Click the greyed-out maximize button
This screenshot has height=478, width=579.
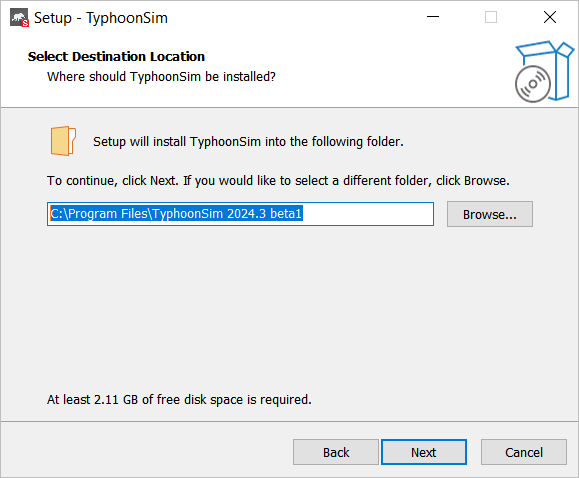click(x=491, y=17)
